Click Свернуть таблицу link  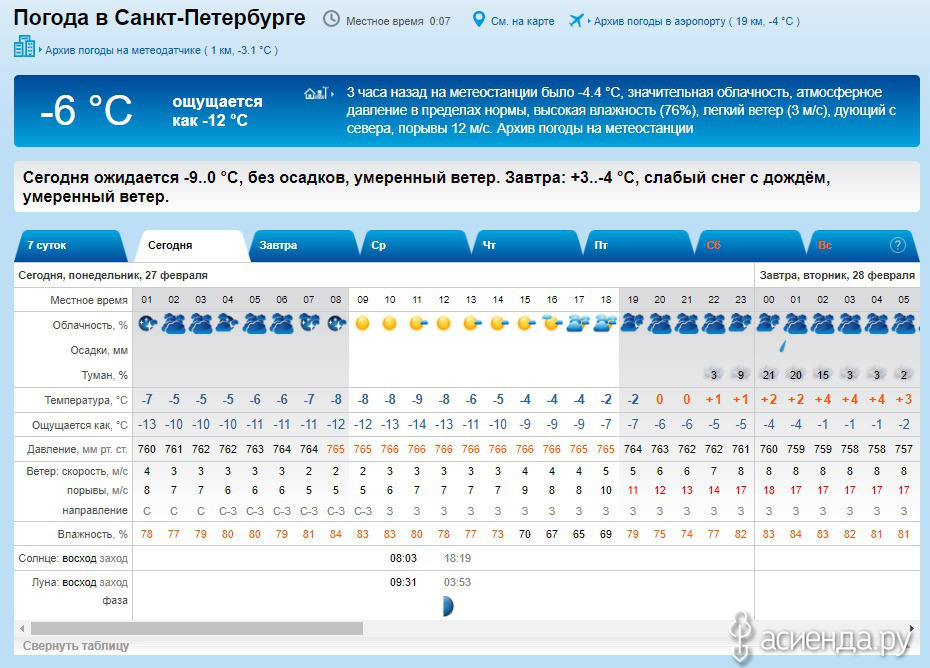[76, 645]
